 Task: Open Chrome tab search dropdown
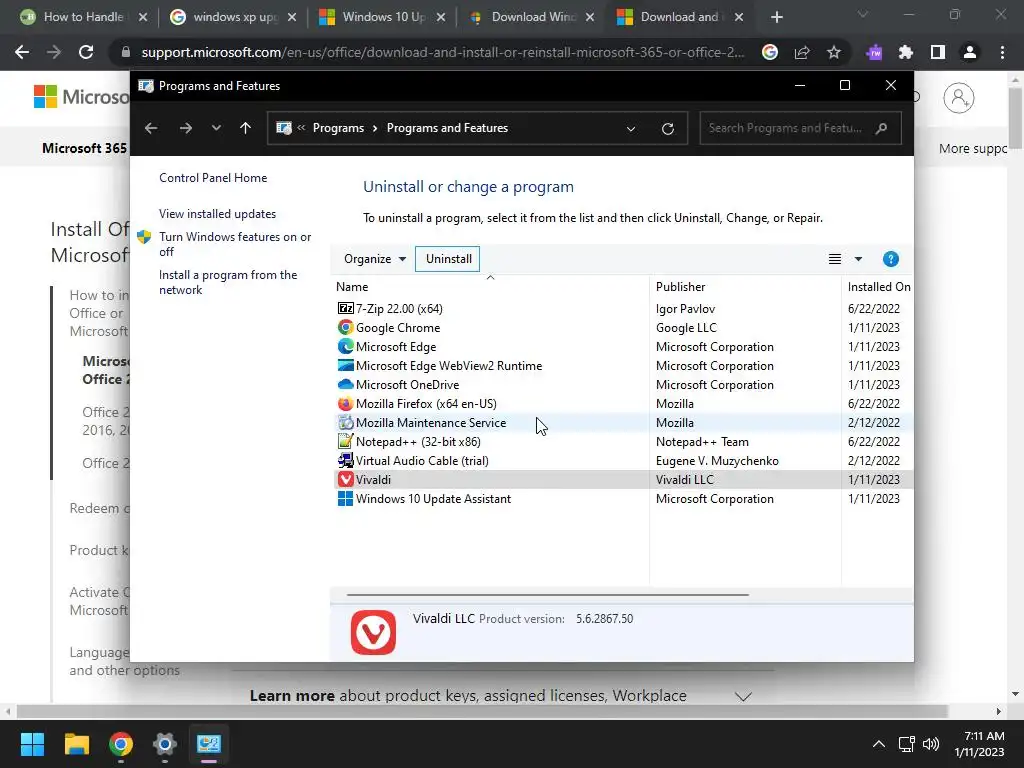point(863,14)
